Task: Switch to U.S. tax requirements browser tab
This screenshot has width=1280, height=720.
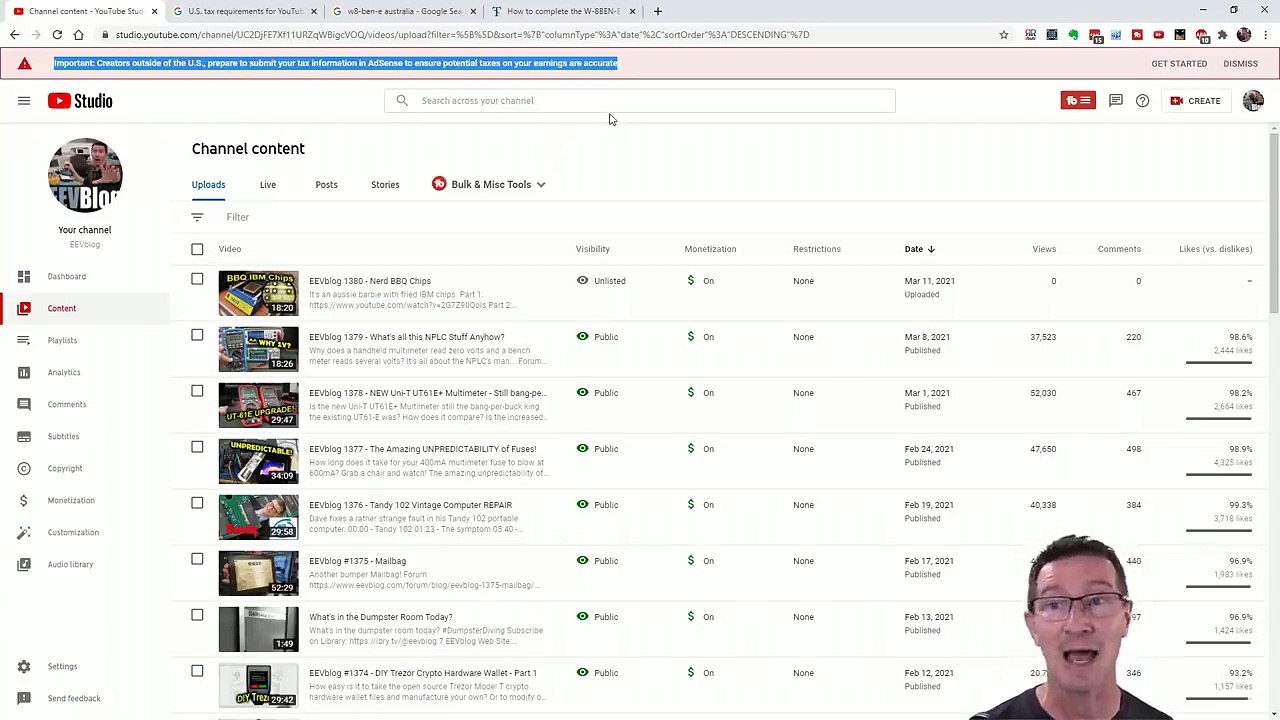Action: coord(244,11)
